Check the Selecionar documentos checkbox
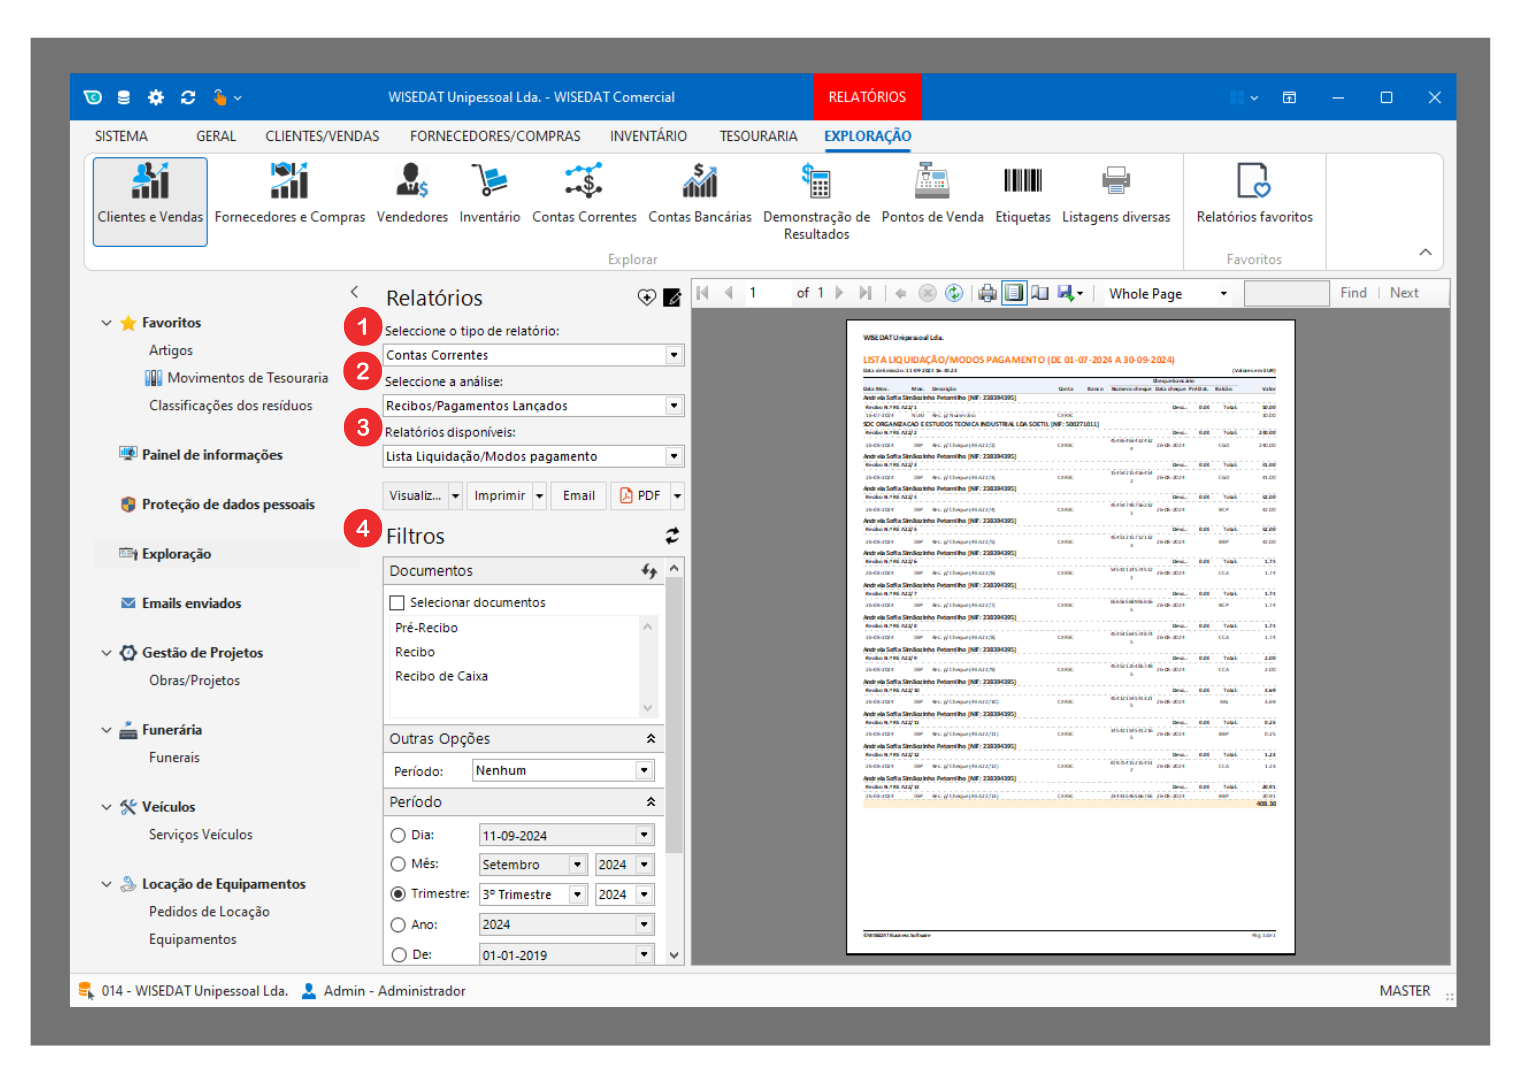The image size is (1521, 1078). [x=397, y=603]
